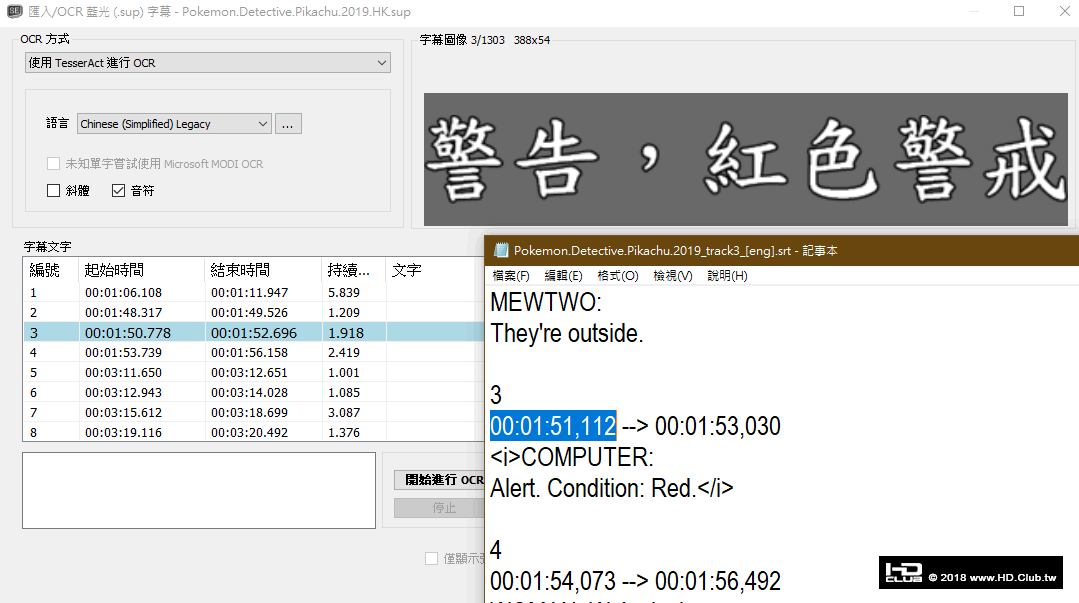
Task: Select subtitle row 1 starting 00:01:06.108
Action: (x=253, y=293)
